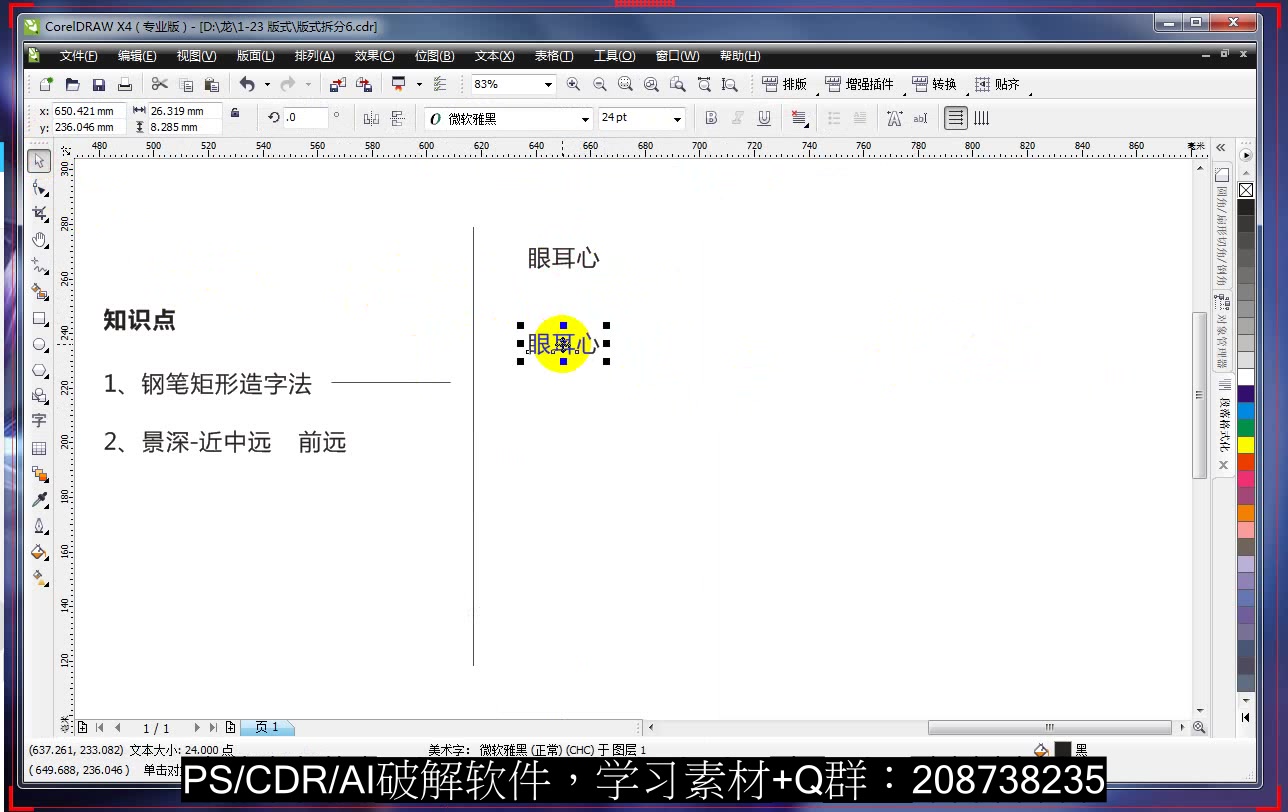Select the Smart Fill tool
1288x812 pixels.
coord(40,292)
